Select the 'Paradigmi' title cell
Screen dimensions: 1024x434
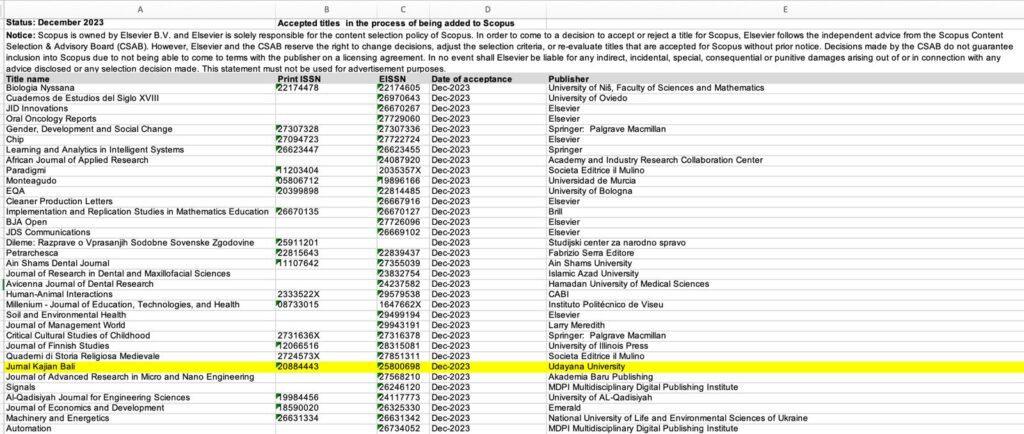[140, 170]
